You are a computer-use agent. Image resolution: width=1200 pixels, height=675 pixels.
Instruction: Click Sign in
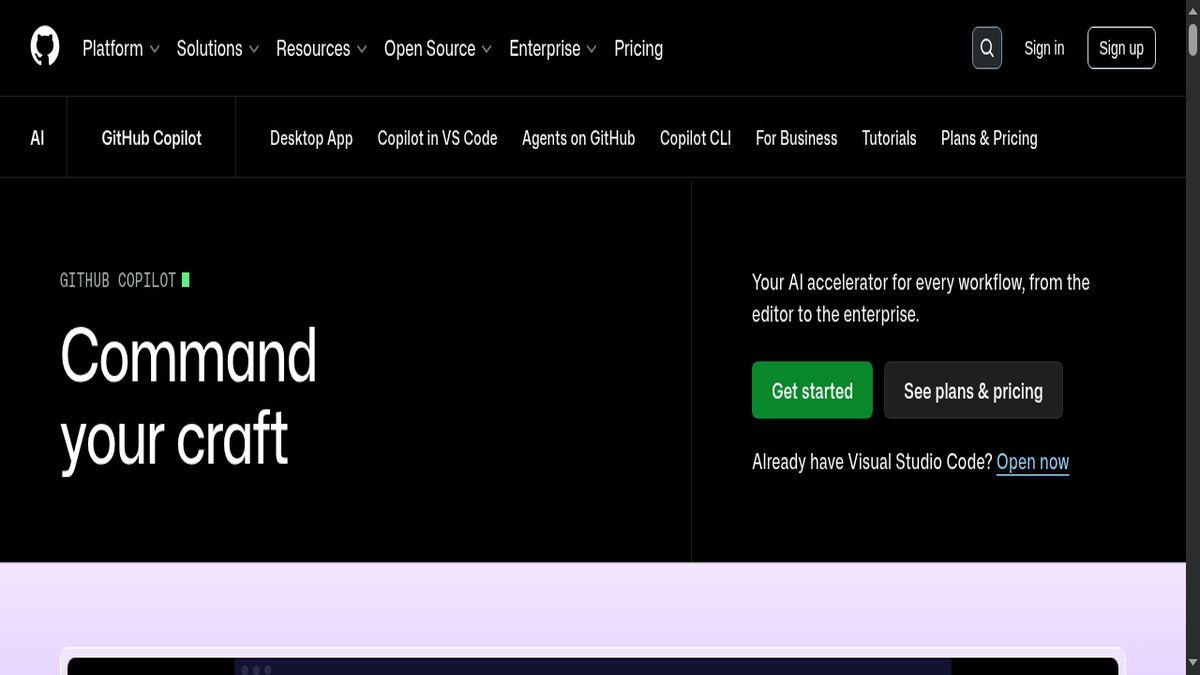coord(1044,48)
